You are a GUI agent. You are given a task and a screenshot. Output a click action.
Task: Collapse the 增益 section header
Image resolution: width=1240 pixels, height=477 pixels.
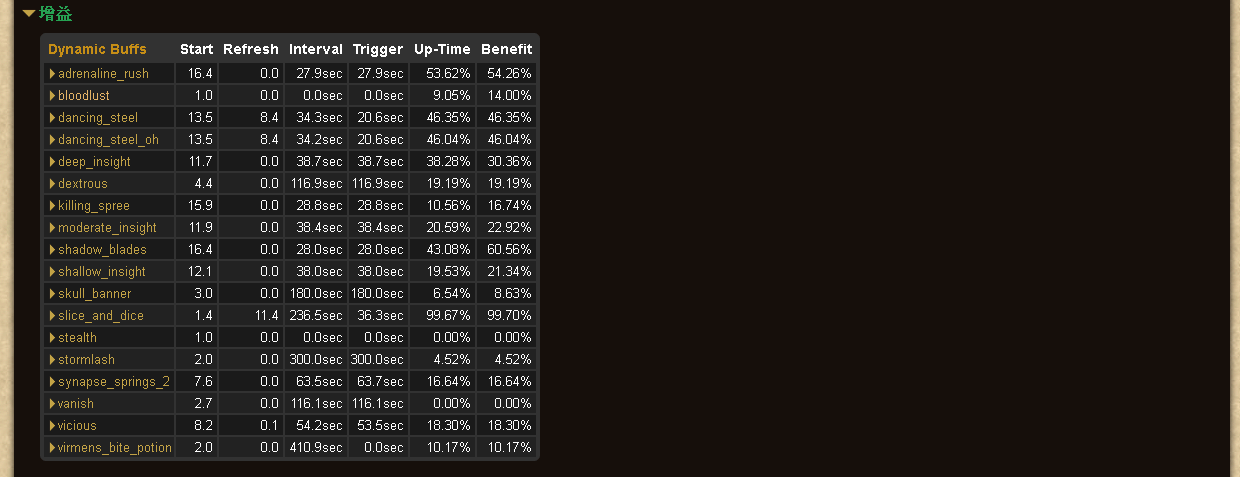48,14
